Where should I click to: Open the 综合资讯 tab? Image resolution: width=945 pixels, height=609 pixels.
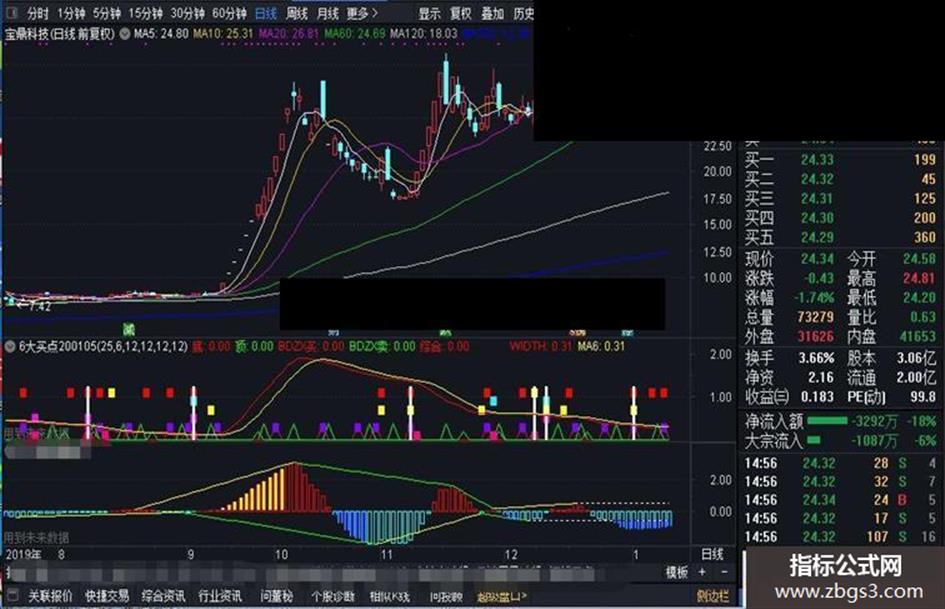click(x=163, y=596)
